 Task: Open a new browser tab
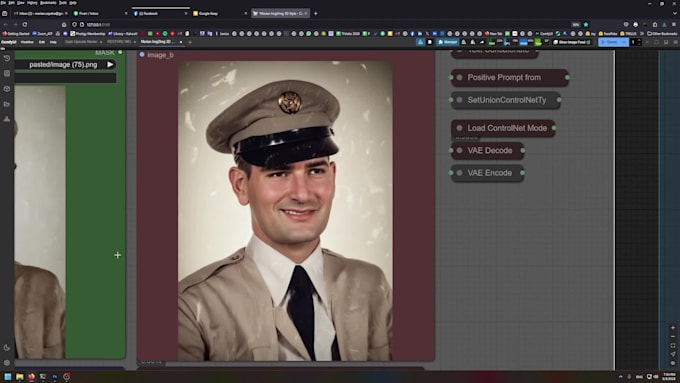(x=315, y=13)
